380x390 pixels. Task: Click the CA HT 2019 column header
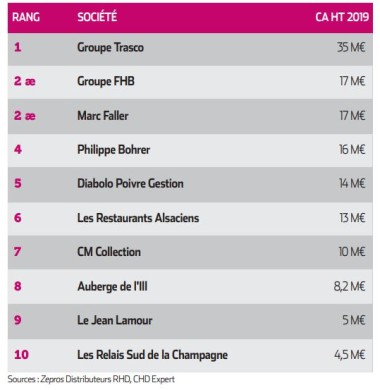point(342,17)
